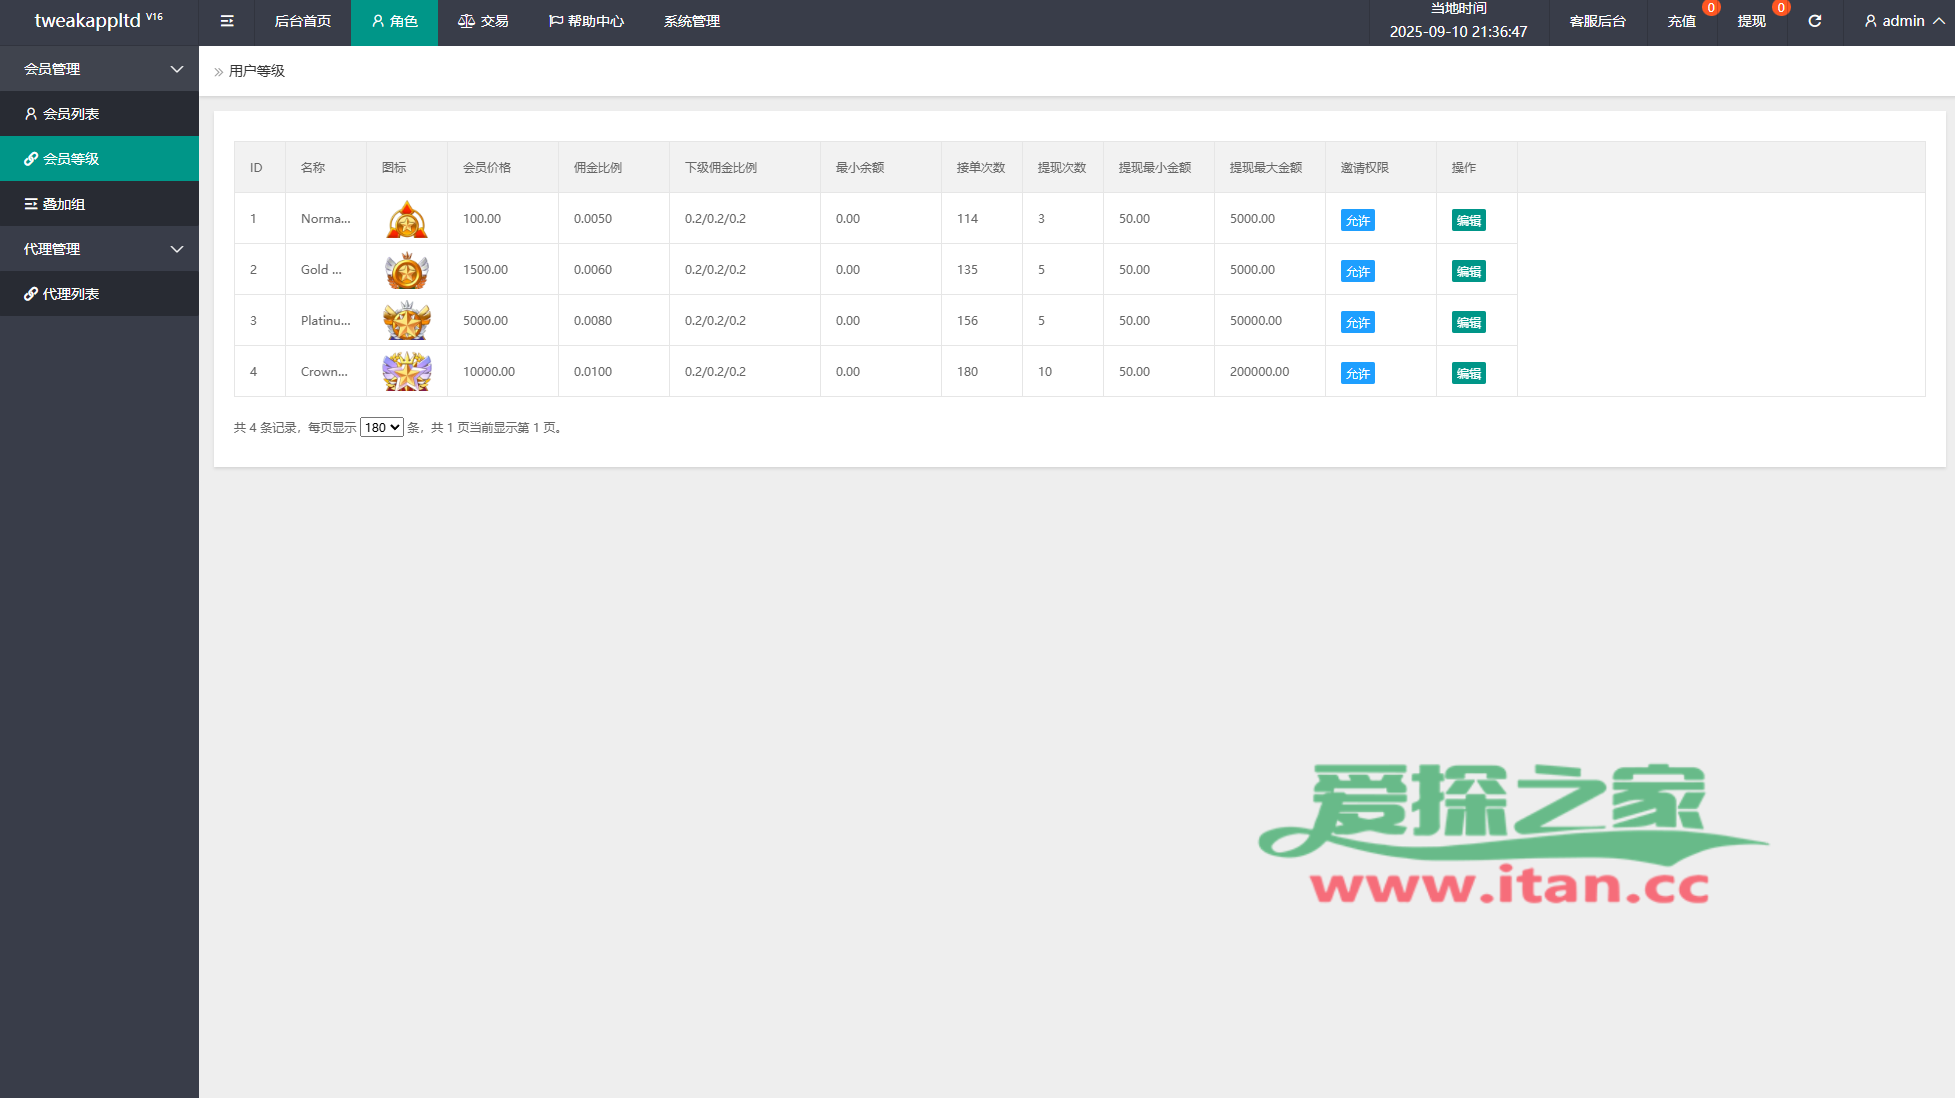Click the Normal level badge icon
Screen dimensions: 1955x1098
click(x=407, y=219)
